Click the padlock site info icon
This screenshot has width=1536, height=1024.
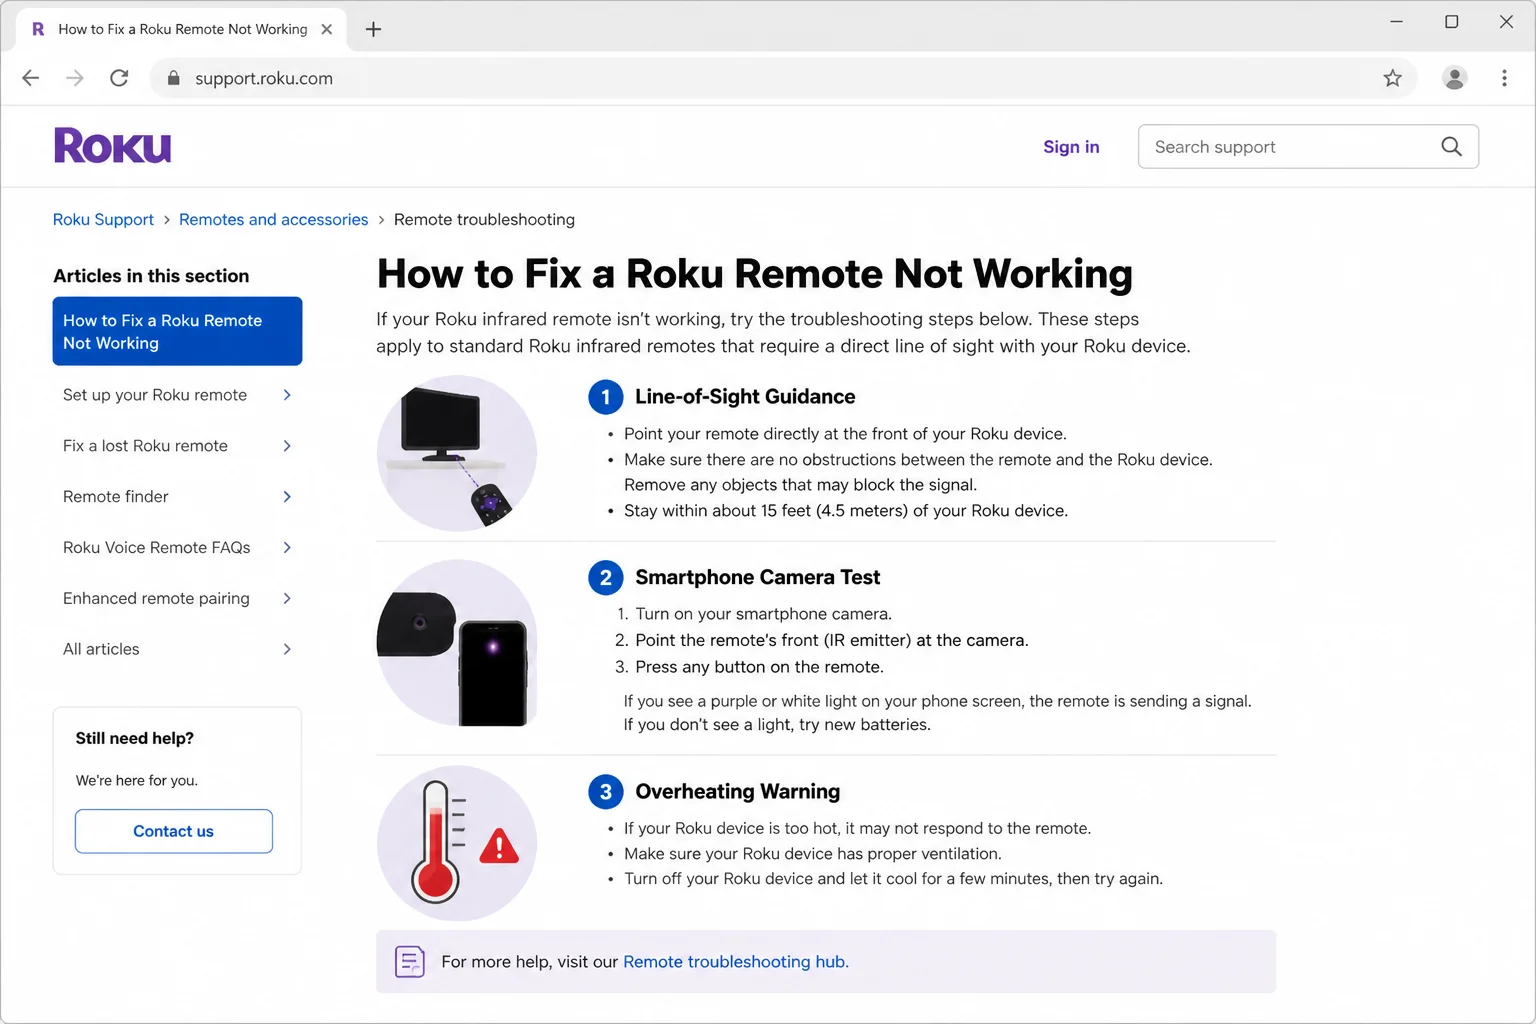tap(173, 78)
